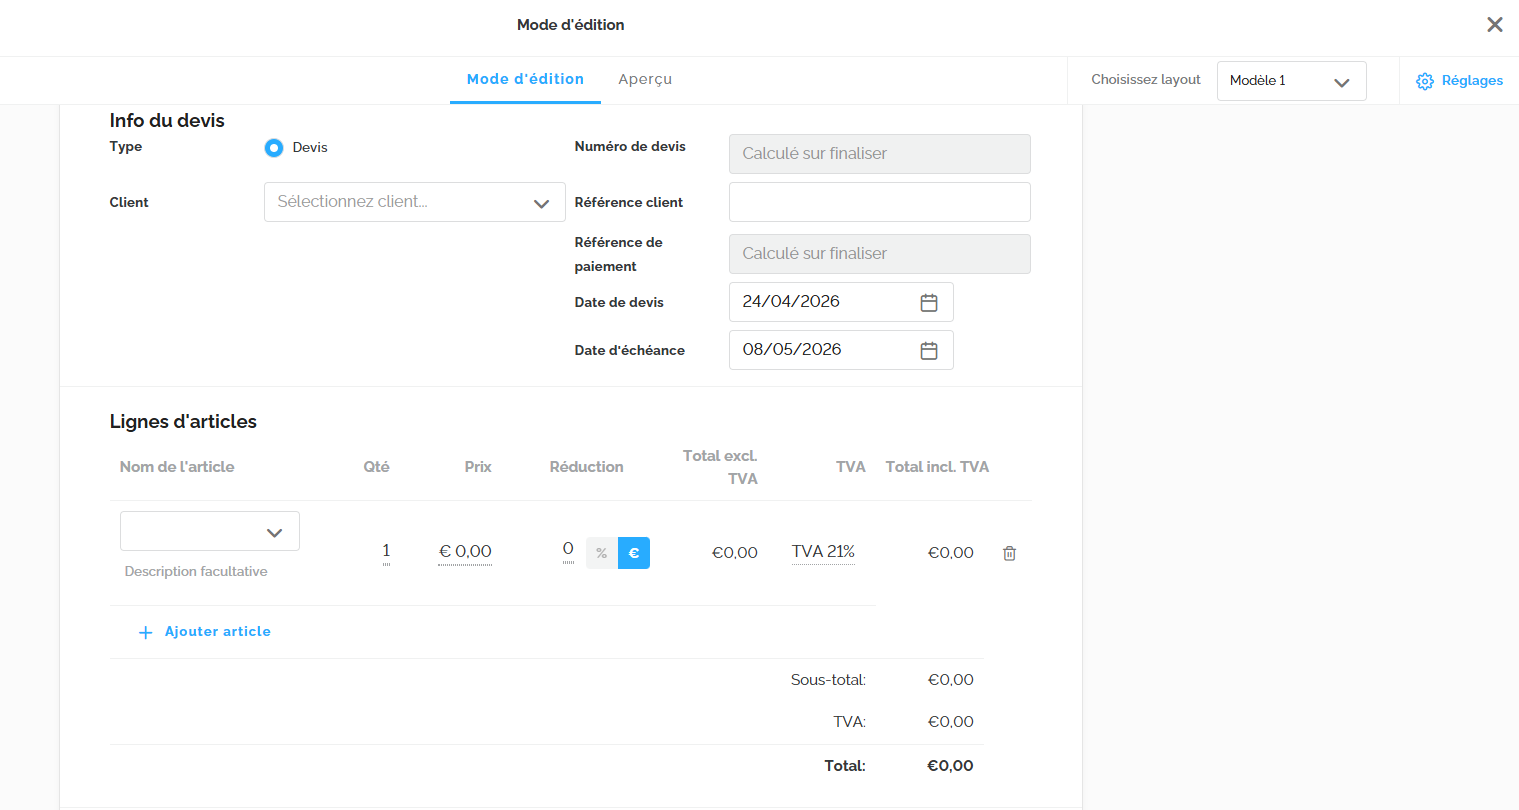Select the Devis type radio button
The width and height of the screenshot is (1519, 810).
coord(274,148)
